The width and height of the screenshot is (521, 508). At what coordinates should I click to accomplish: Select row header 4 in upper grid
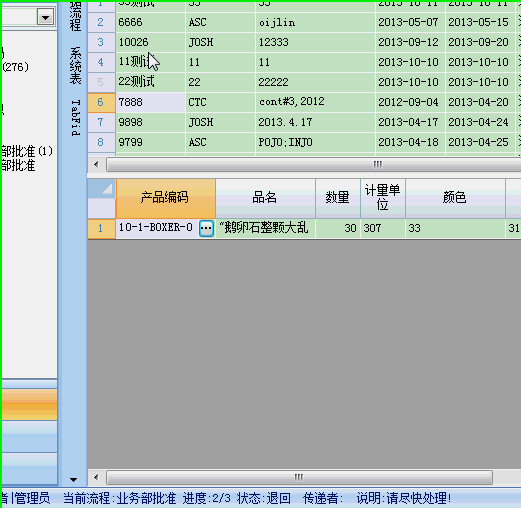(x=101, y=63)
